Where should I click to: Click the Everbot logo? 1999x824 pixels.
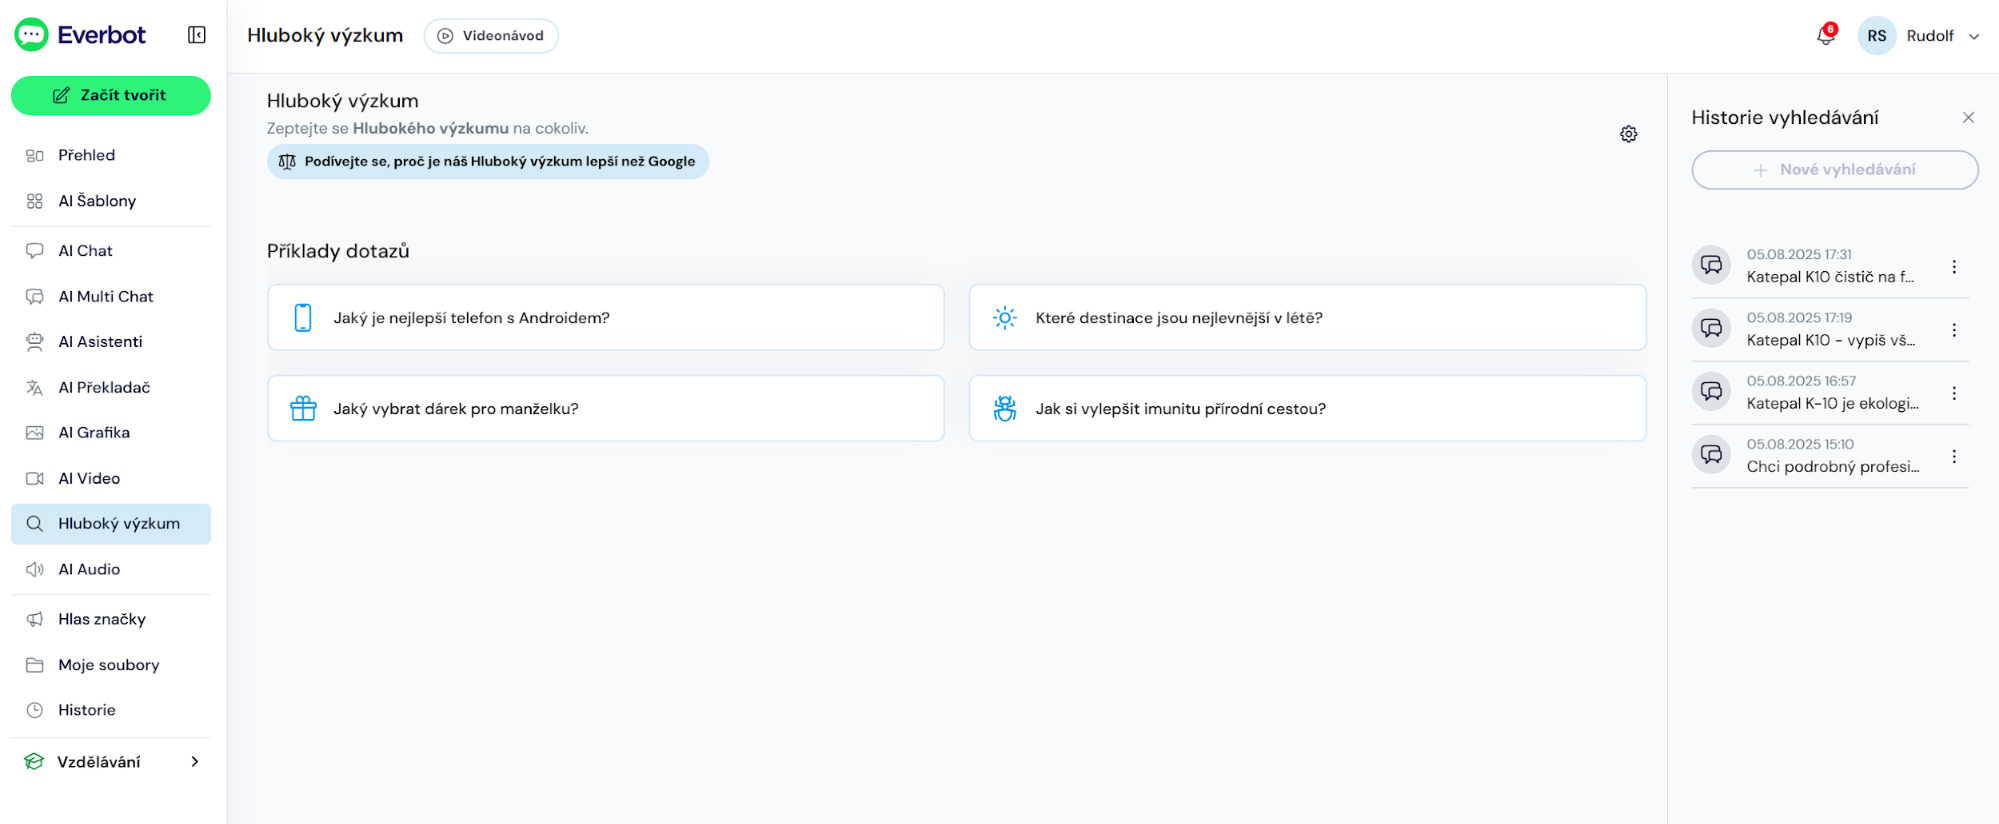point(80,35)
